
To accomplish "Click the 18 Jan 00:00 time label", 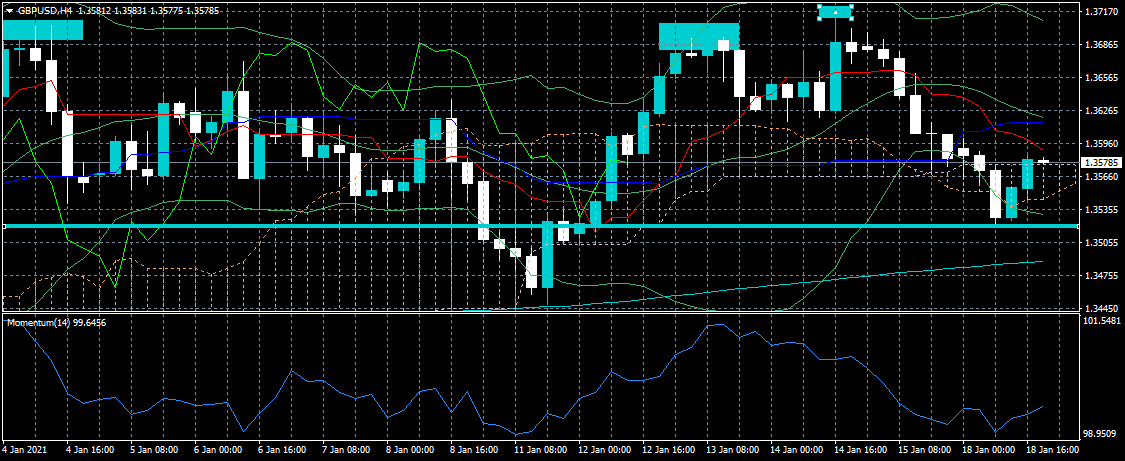I will tap(988, 450).
